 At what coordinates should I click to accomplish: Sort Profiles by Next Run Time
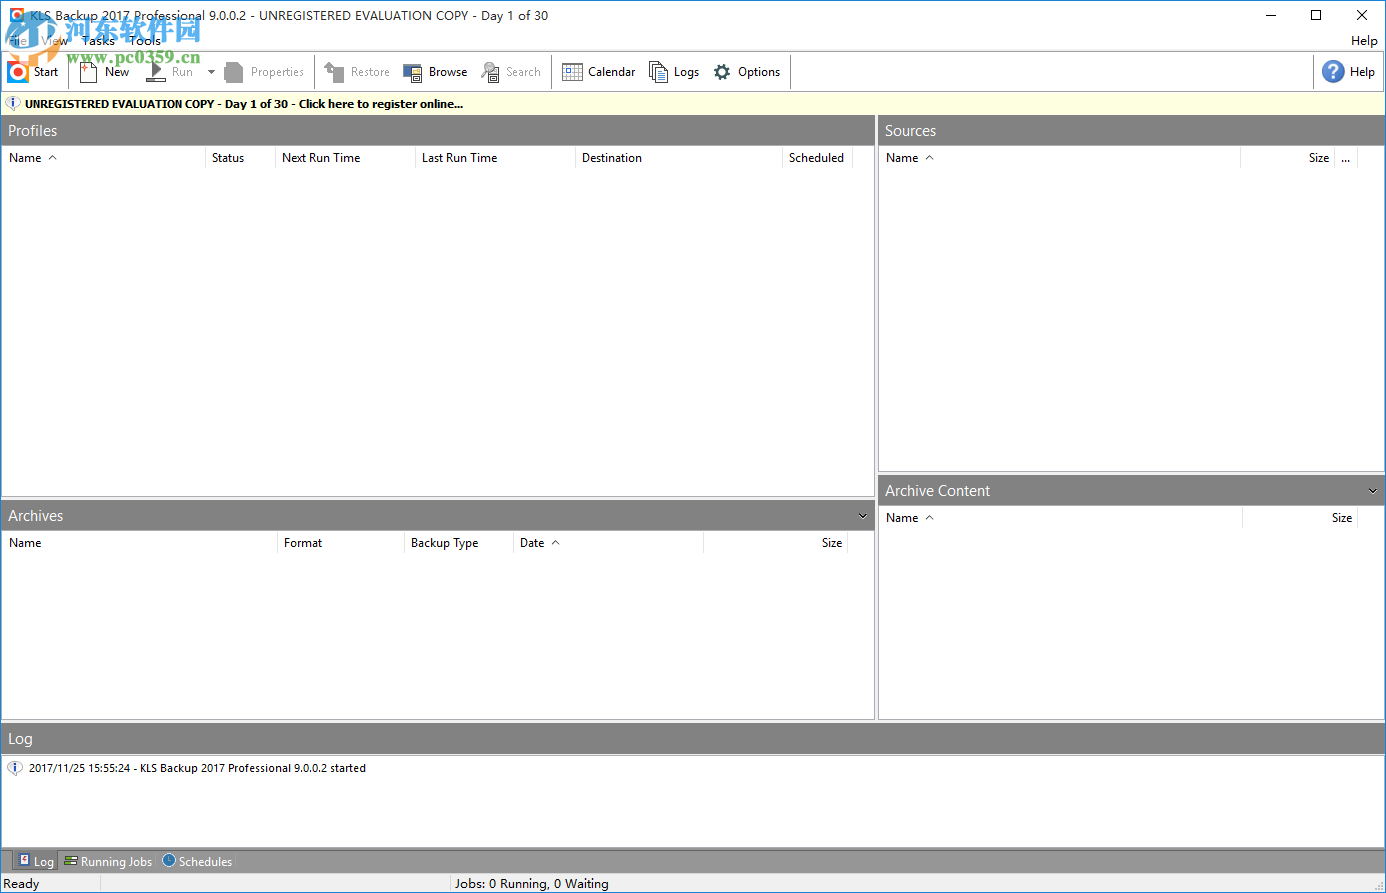coord(345,158)
